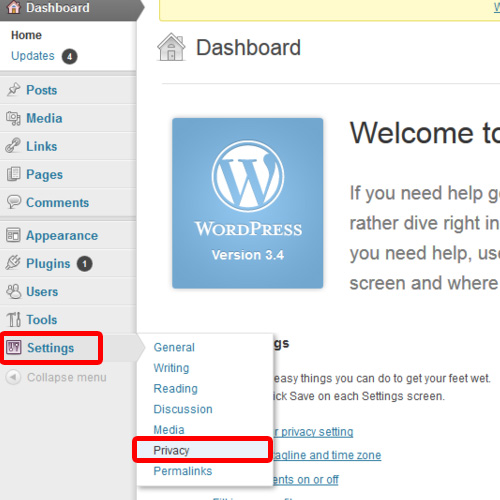The height and width of the screenshot is (500, 500).
Task: Collapse the admin menu arrow
Action: [13, 377]
